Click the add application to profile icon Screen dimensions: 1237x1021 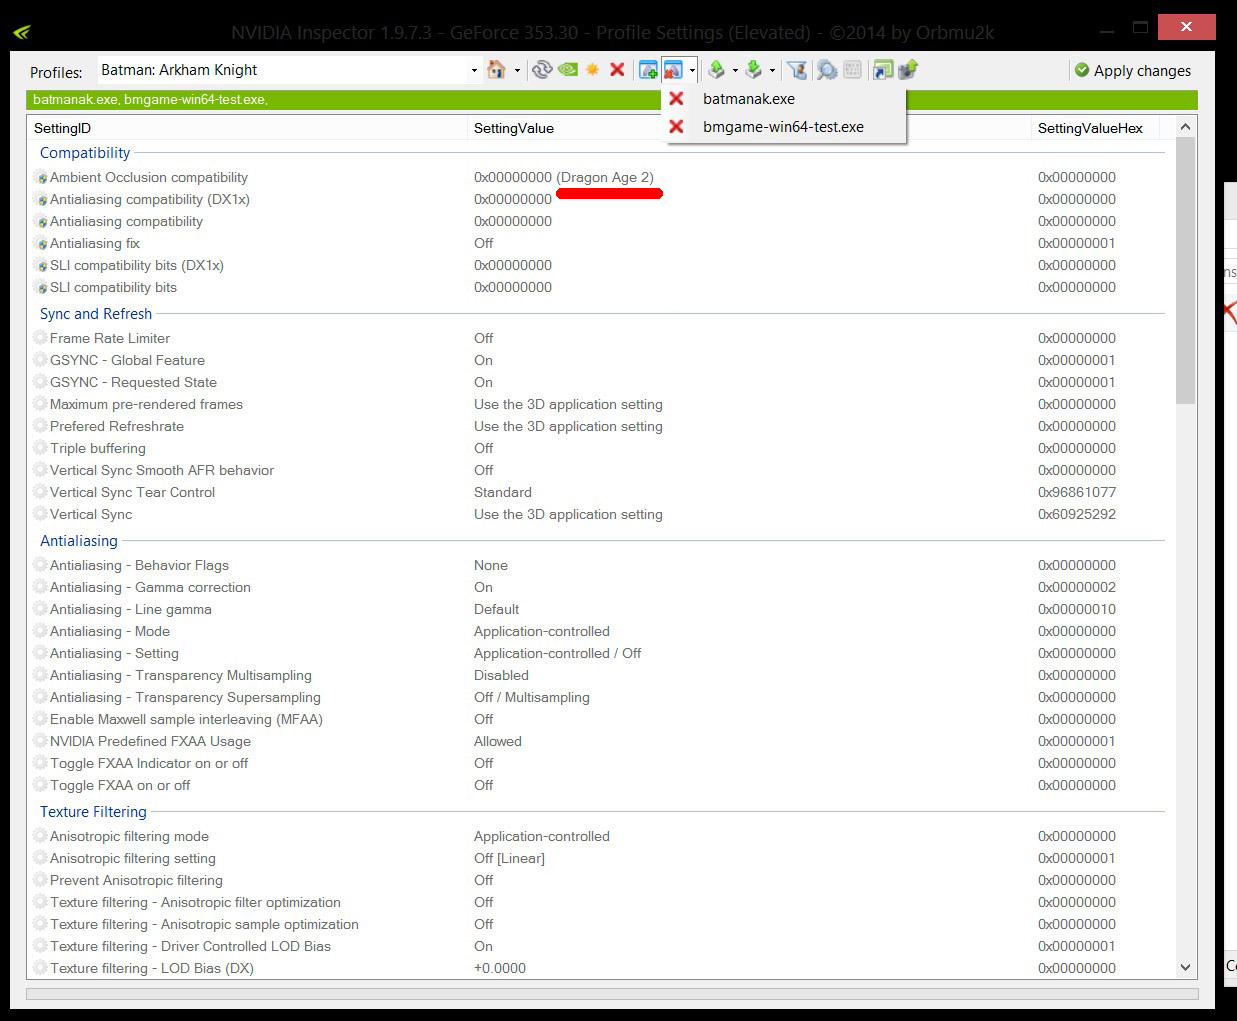[648, 70]
